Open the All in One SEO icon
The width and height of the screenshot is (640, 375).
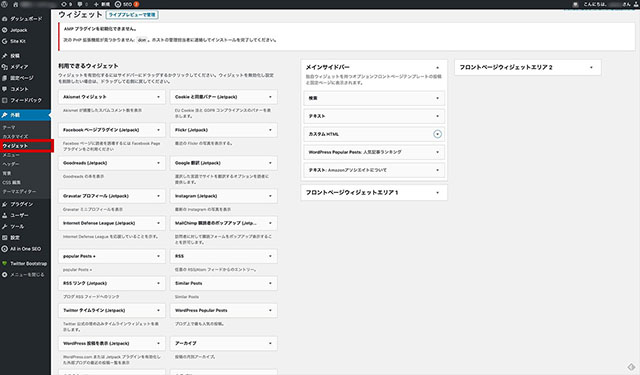pos(4,249)
